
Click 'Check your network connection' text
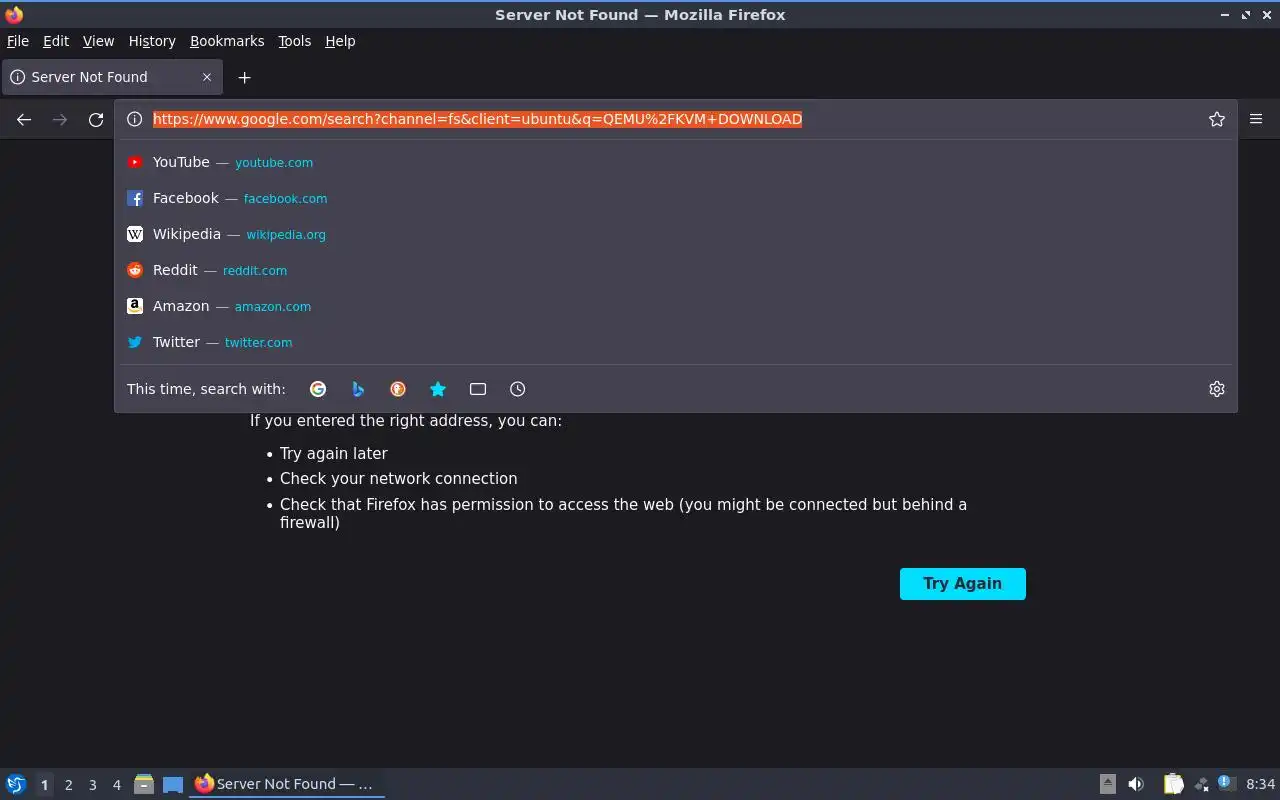(x=399, y=478)
